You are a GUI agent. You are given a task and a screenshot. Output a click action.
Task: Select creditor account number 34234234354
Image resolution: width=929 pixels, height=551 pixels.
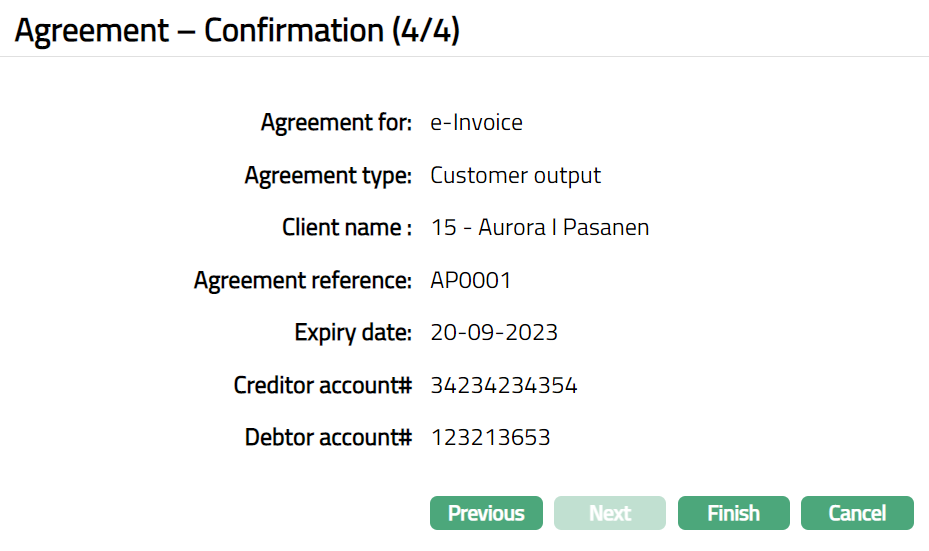pyautogui.click(x=504, y=385)
